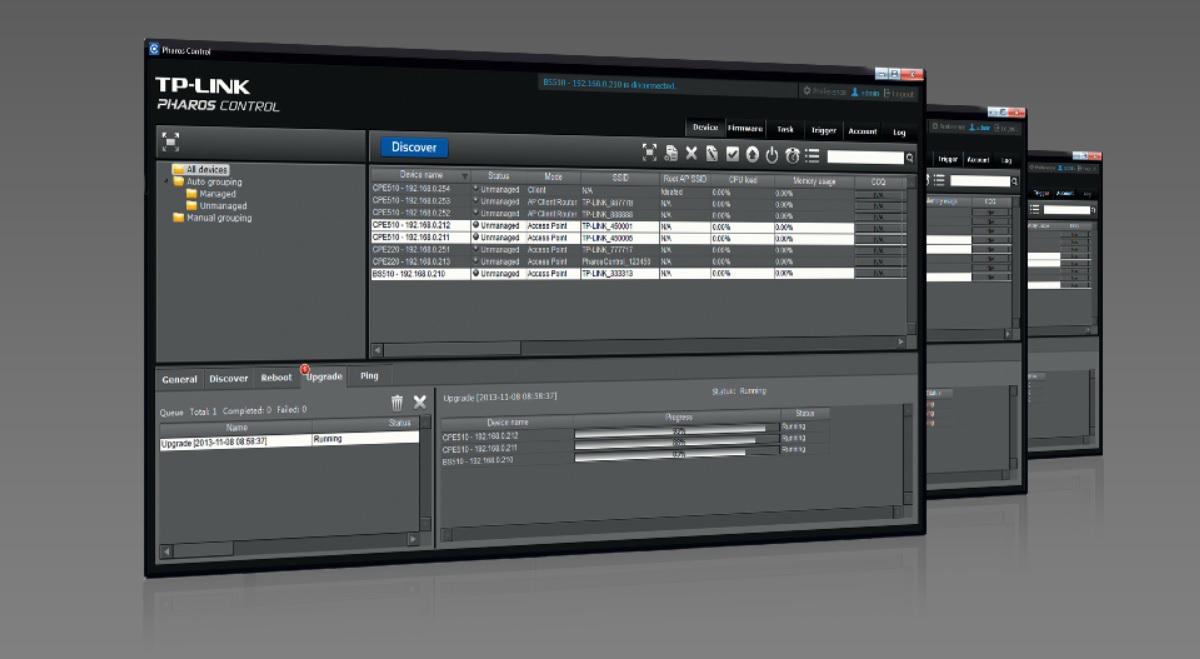The image size is (1200, 659).
Task: Click the SSID column header
Action: pyautogui.click(x=619, y=178)
